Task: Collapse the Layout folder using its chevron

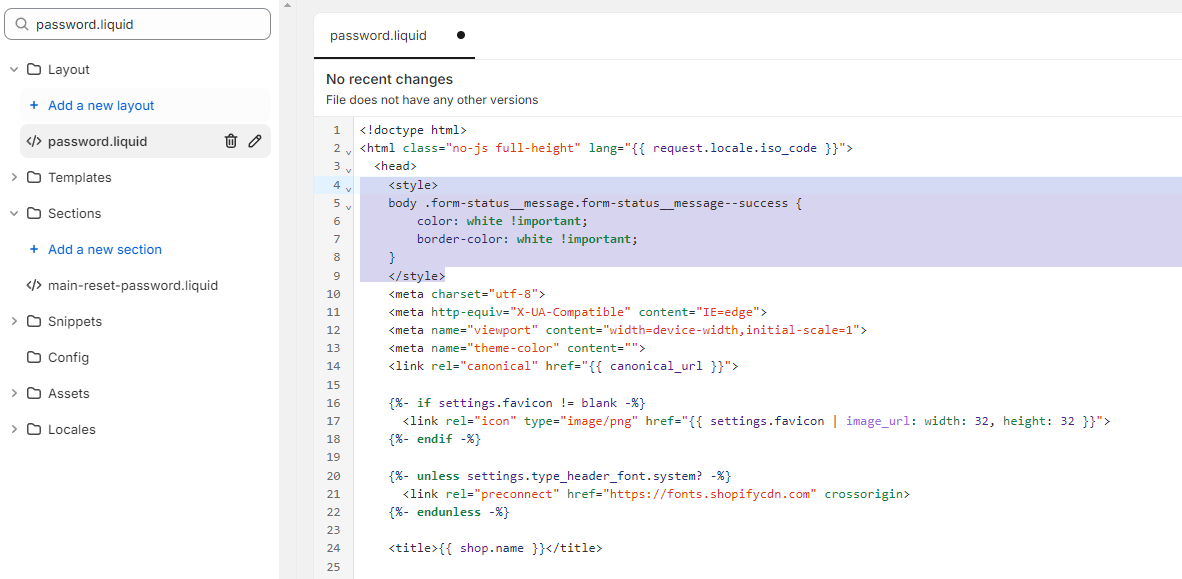Action: point(14,69)
